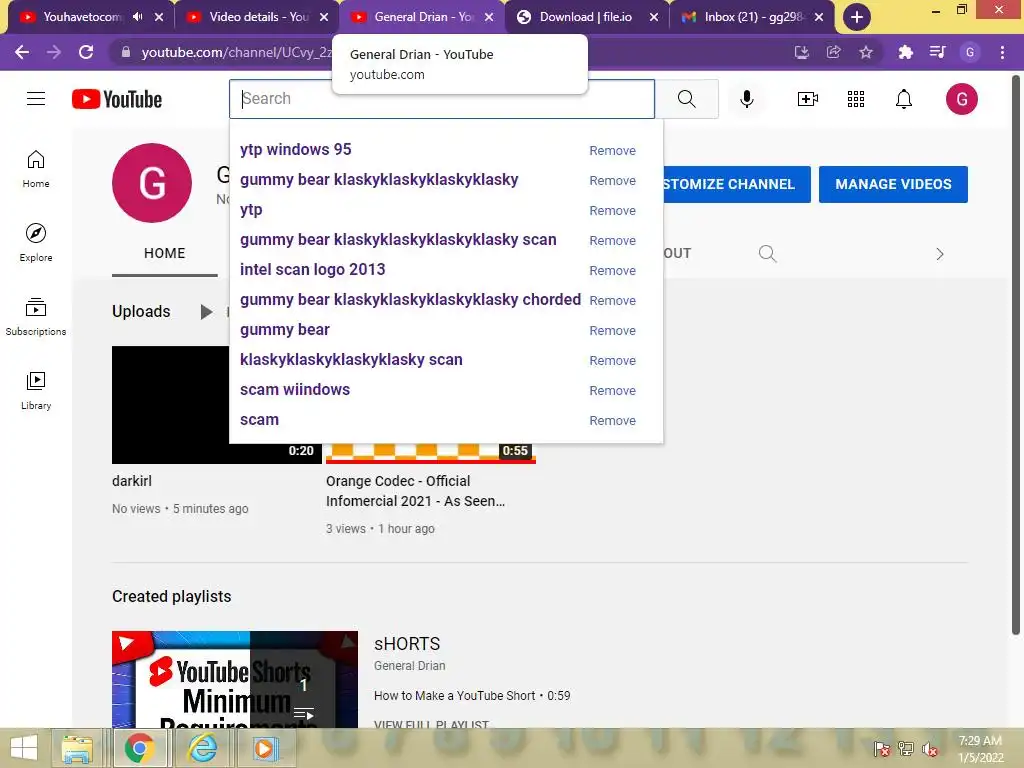The height and width of the screenshot is (768, 1024).
Task: Click the G channel avatar picture
Action: pos(152,183)
